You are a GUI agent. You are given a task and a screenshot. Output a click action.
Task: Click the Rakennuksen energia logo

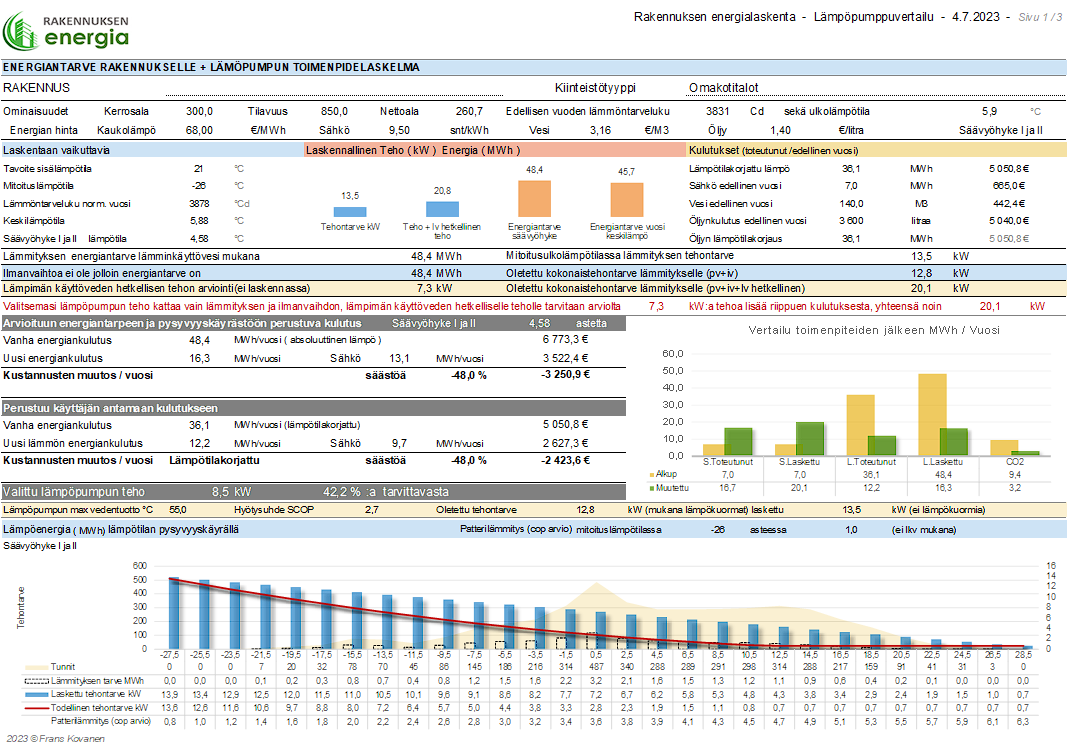coord(67,29)
